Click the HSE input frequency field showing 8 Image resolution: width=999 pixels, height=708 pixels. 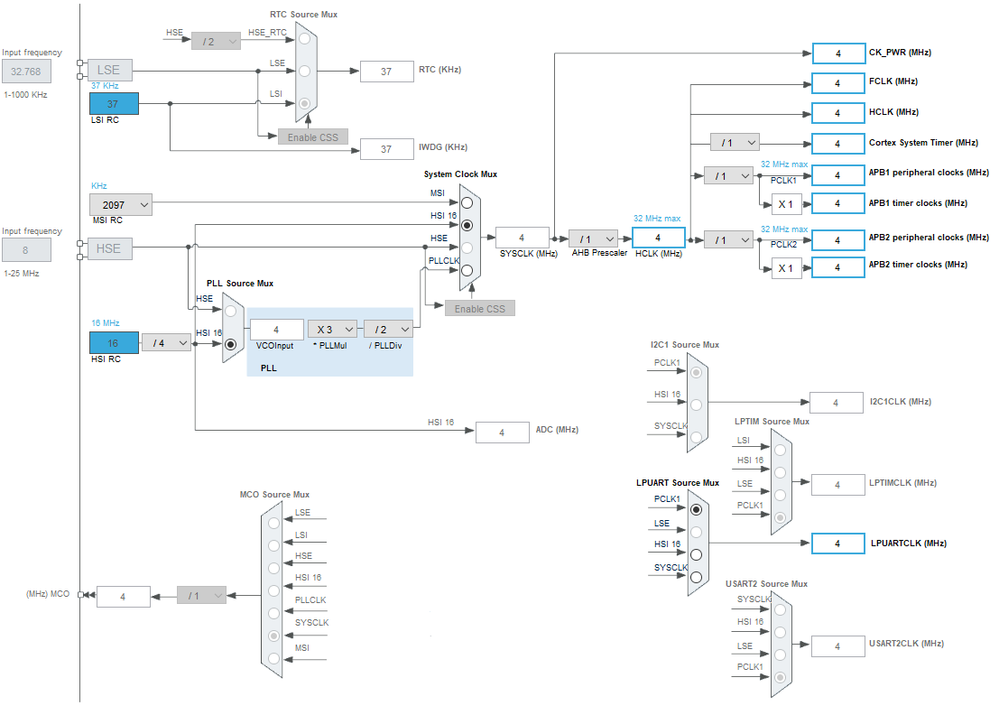point(26,250)
